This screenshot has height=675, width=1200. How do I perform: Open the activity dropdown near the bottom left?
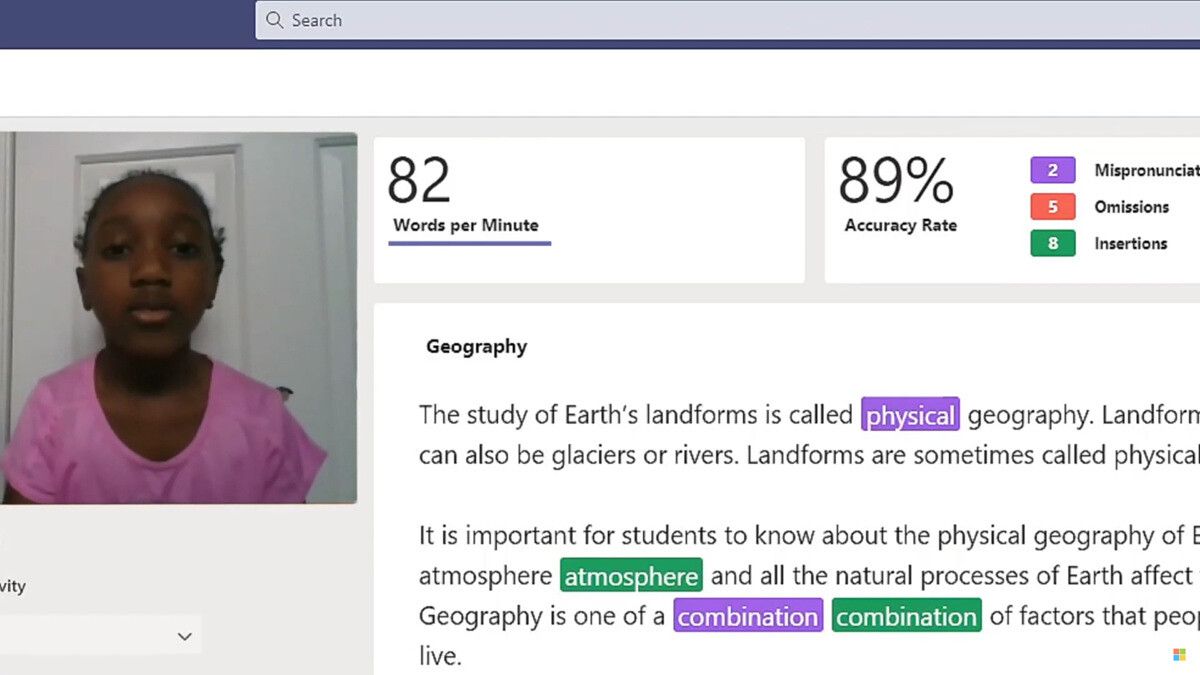185,635
